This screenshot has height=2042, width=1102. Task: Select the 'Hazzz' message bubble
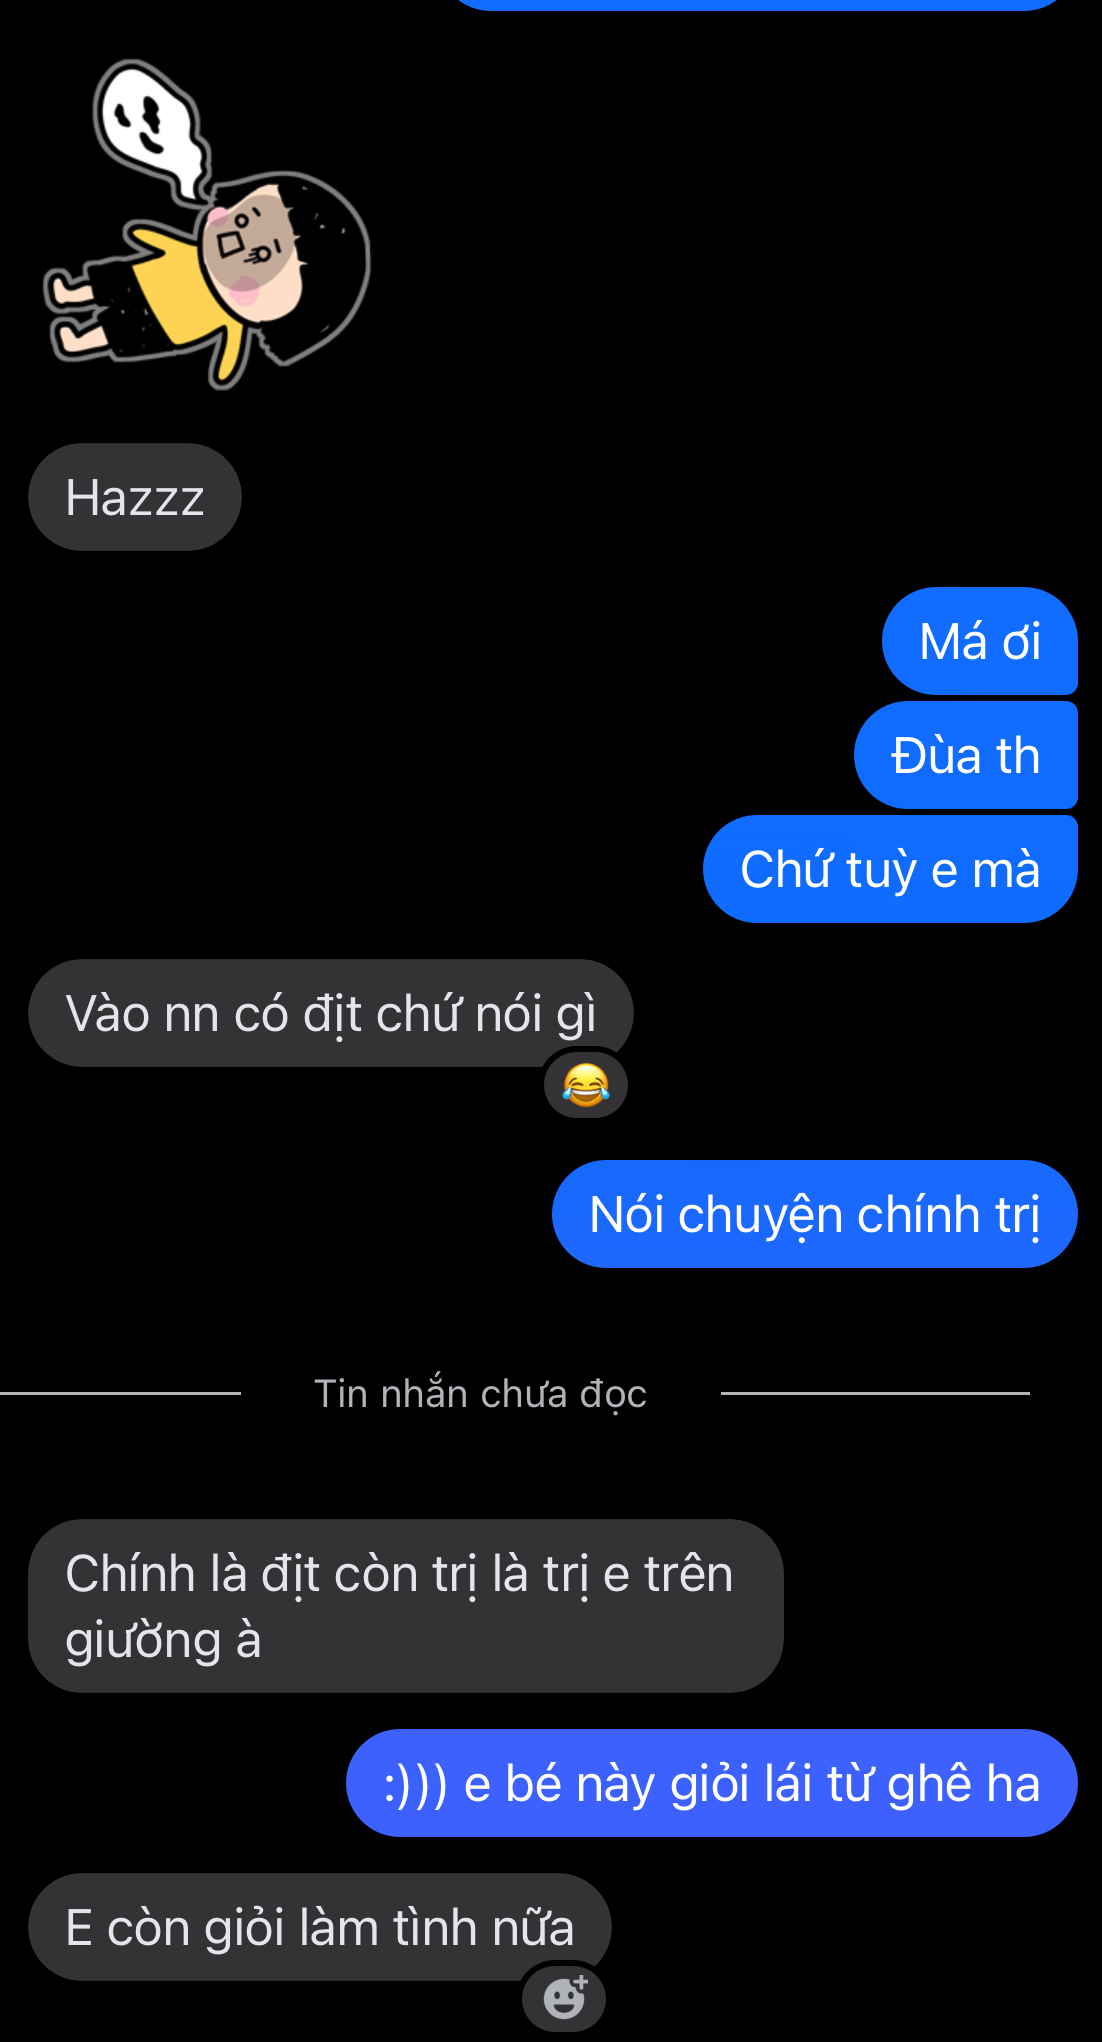click(135, 497)
